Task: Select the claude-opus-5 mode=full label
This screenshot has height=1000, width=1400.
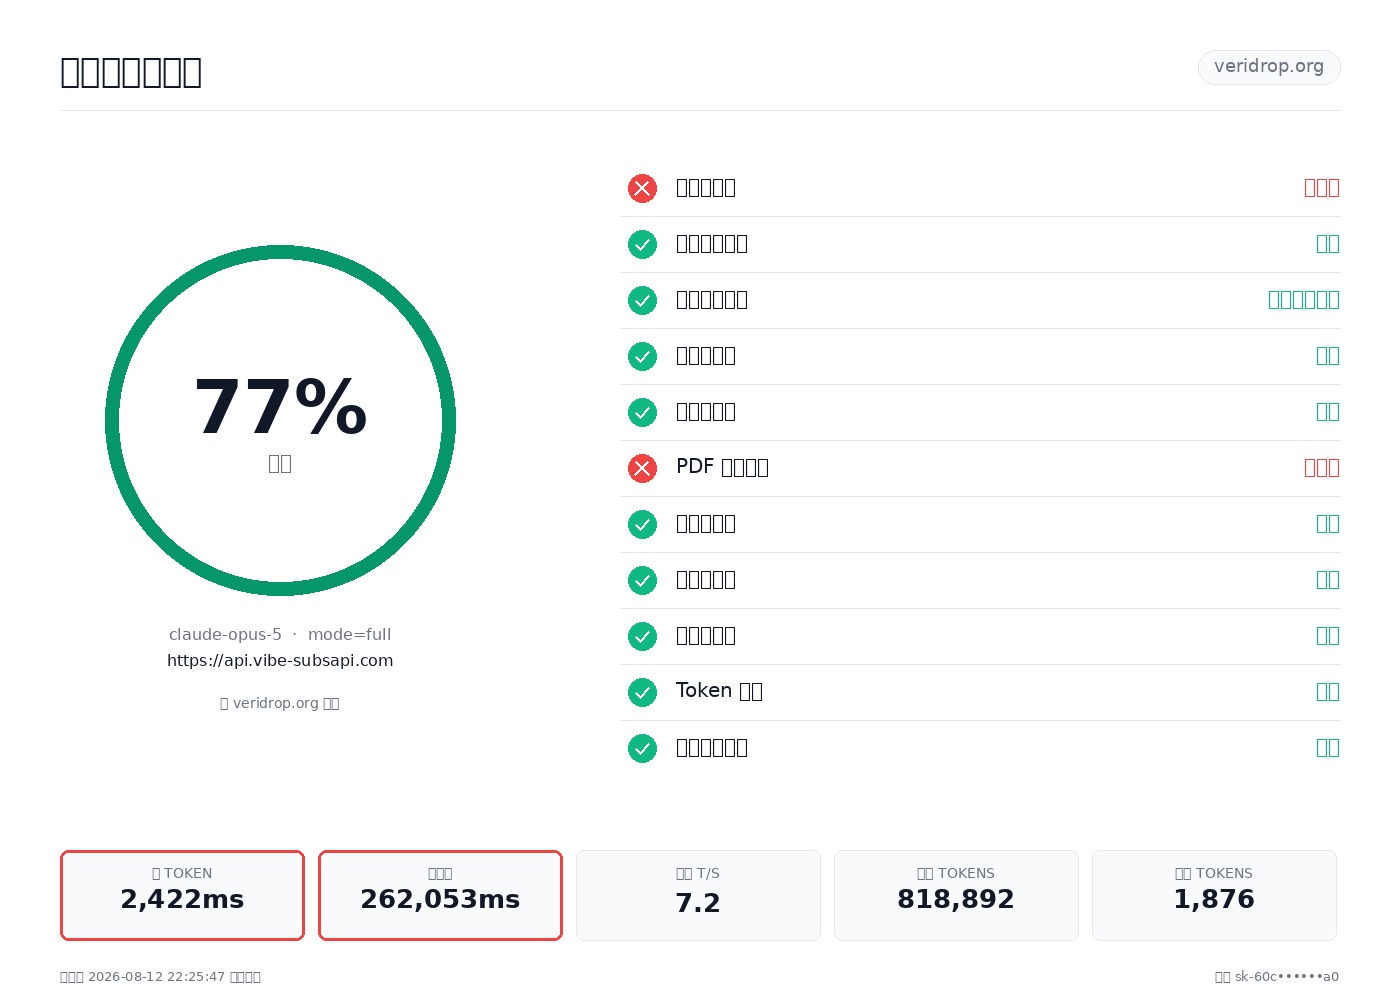Action: click(x=280, y=634)
